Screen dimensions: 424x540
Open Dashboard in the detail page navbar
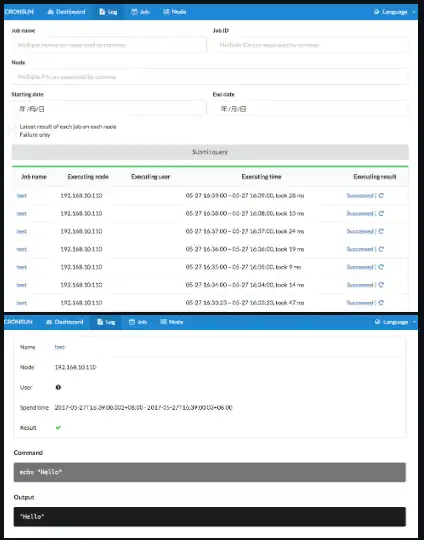point(64,322)
